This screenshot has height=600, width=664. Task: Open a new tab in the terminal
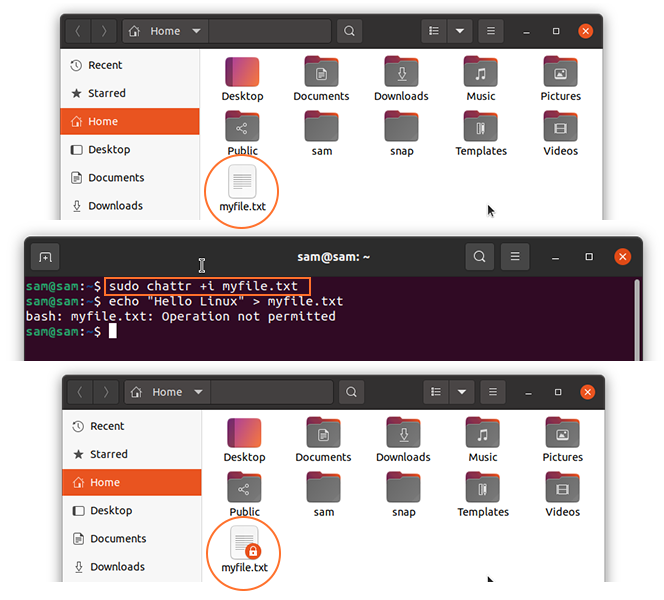tap(45, 257)
